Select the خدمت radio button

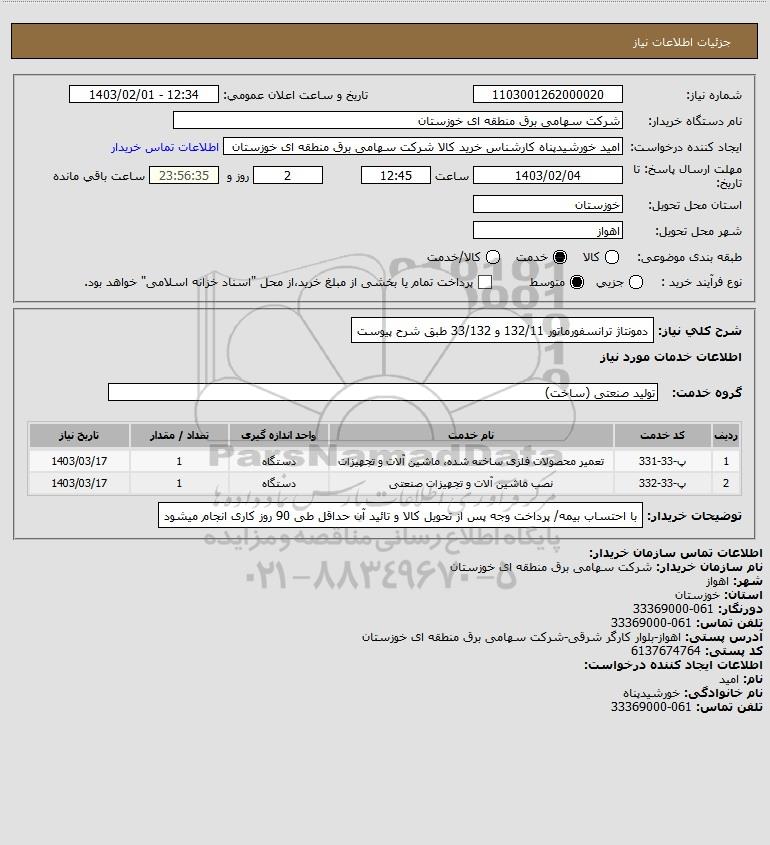(x=560, y=258)
